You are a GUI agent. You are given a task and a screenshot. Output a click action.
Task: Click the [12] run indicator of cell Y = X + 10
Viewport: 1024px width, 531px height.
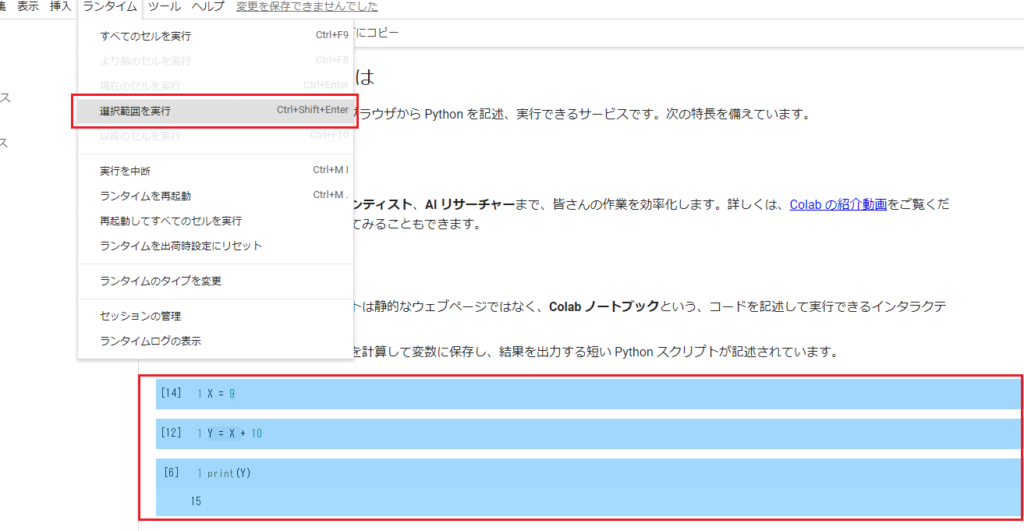[171, 433]
